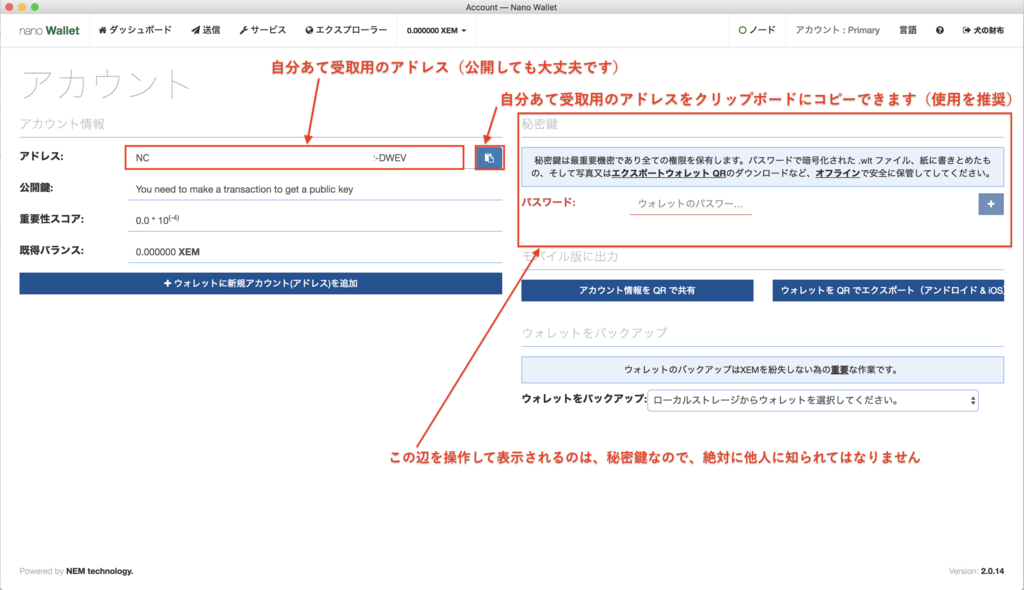
Task: Open the サービス menu
Action: click(263, 30)
